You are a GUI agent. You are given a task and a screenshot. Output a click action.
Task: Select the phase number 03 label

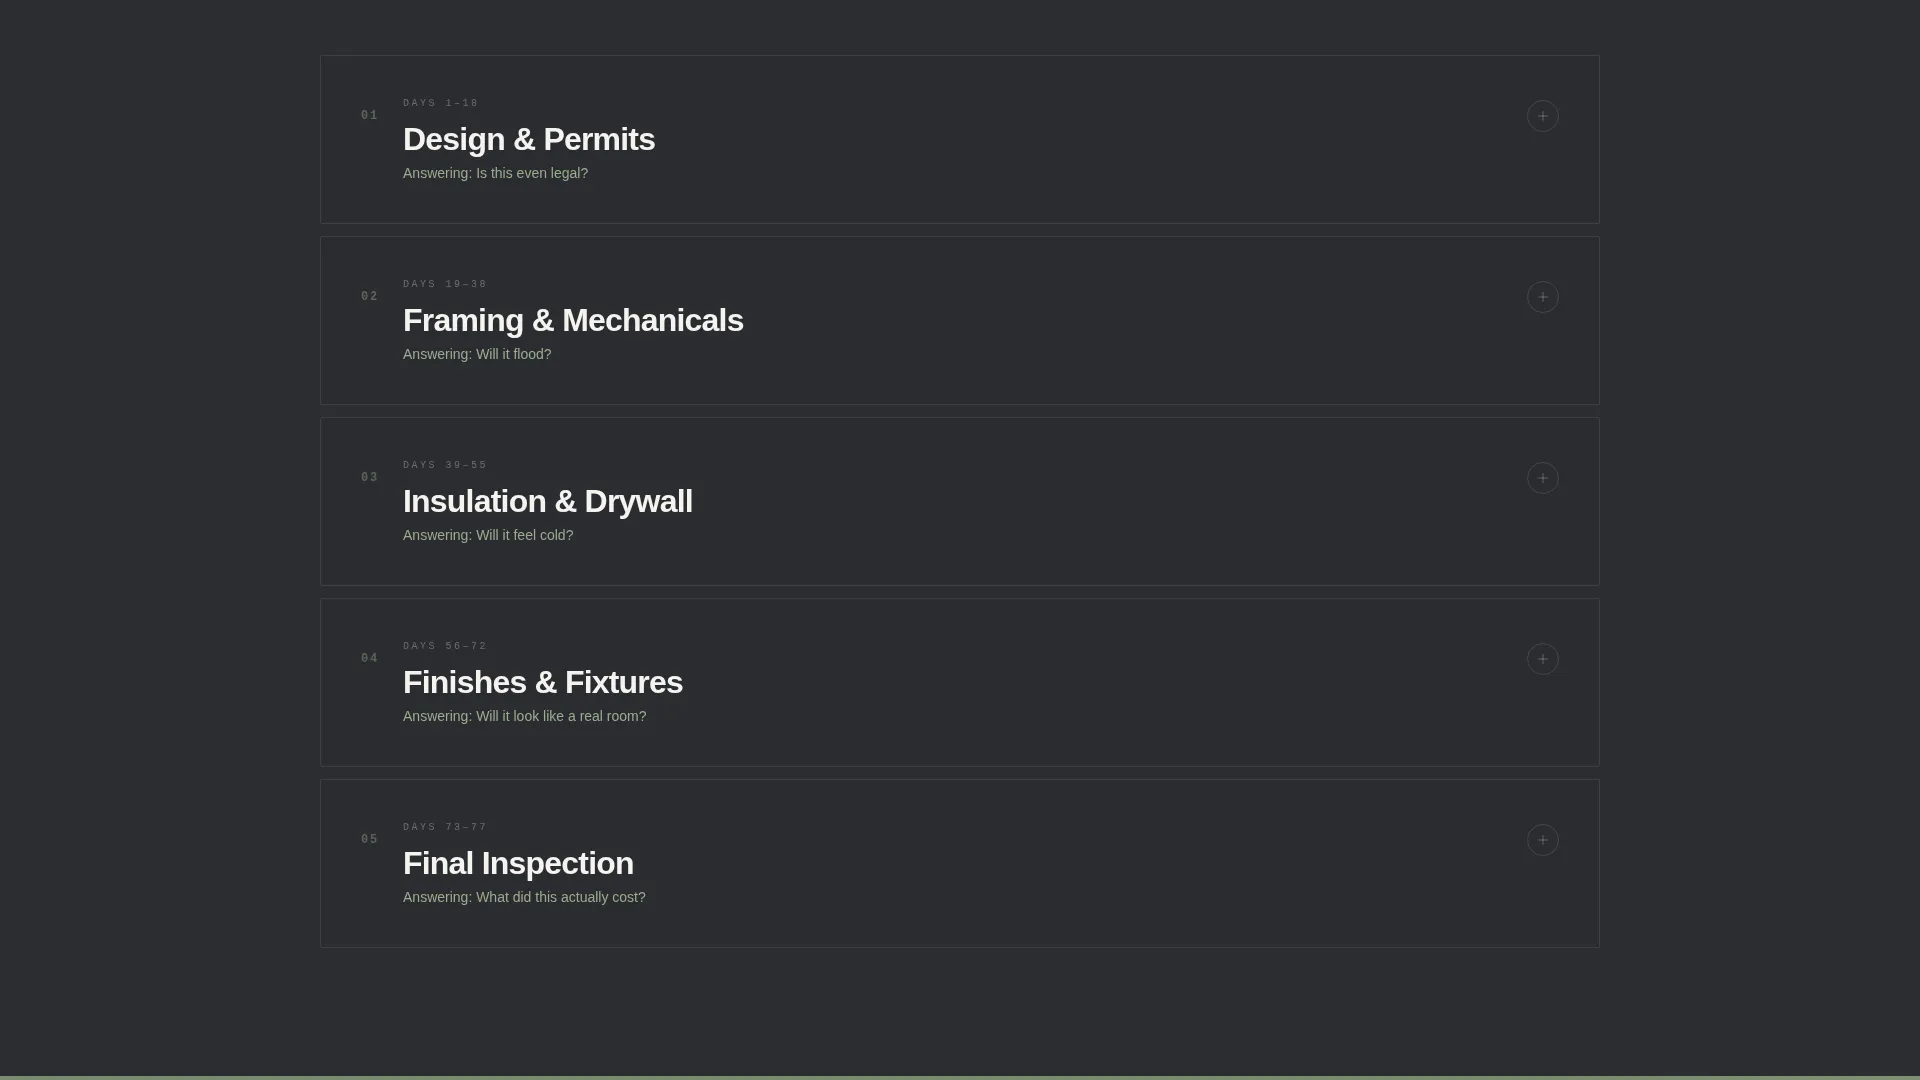click(x=370, y=477)
